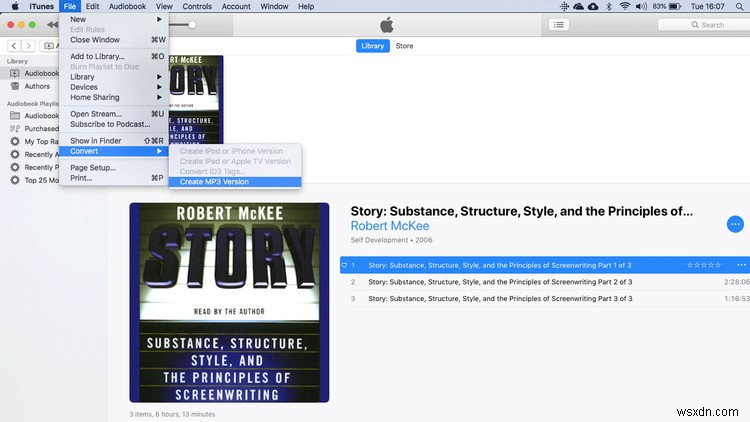This screenshot has width=750, height=422.
Task: Open the Help menu
Action: click(306, 6)
